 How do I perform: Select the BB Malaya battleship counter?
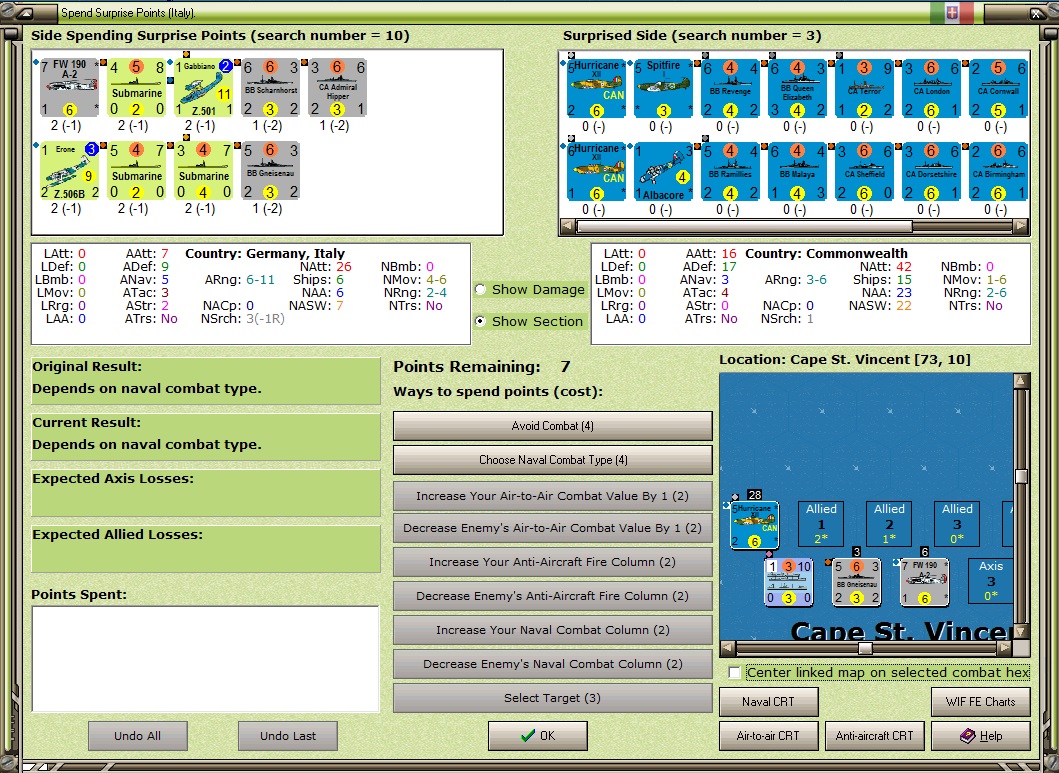pos(797,171)
